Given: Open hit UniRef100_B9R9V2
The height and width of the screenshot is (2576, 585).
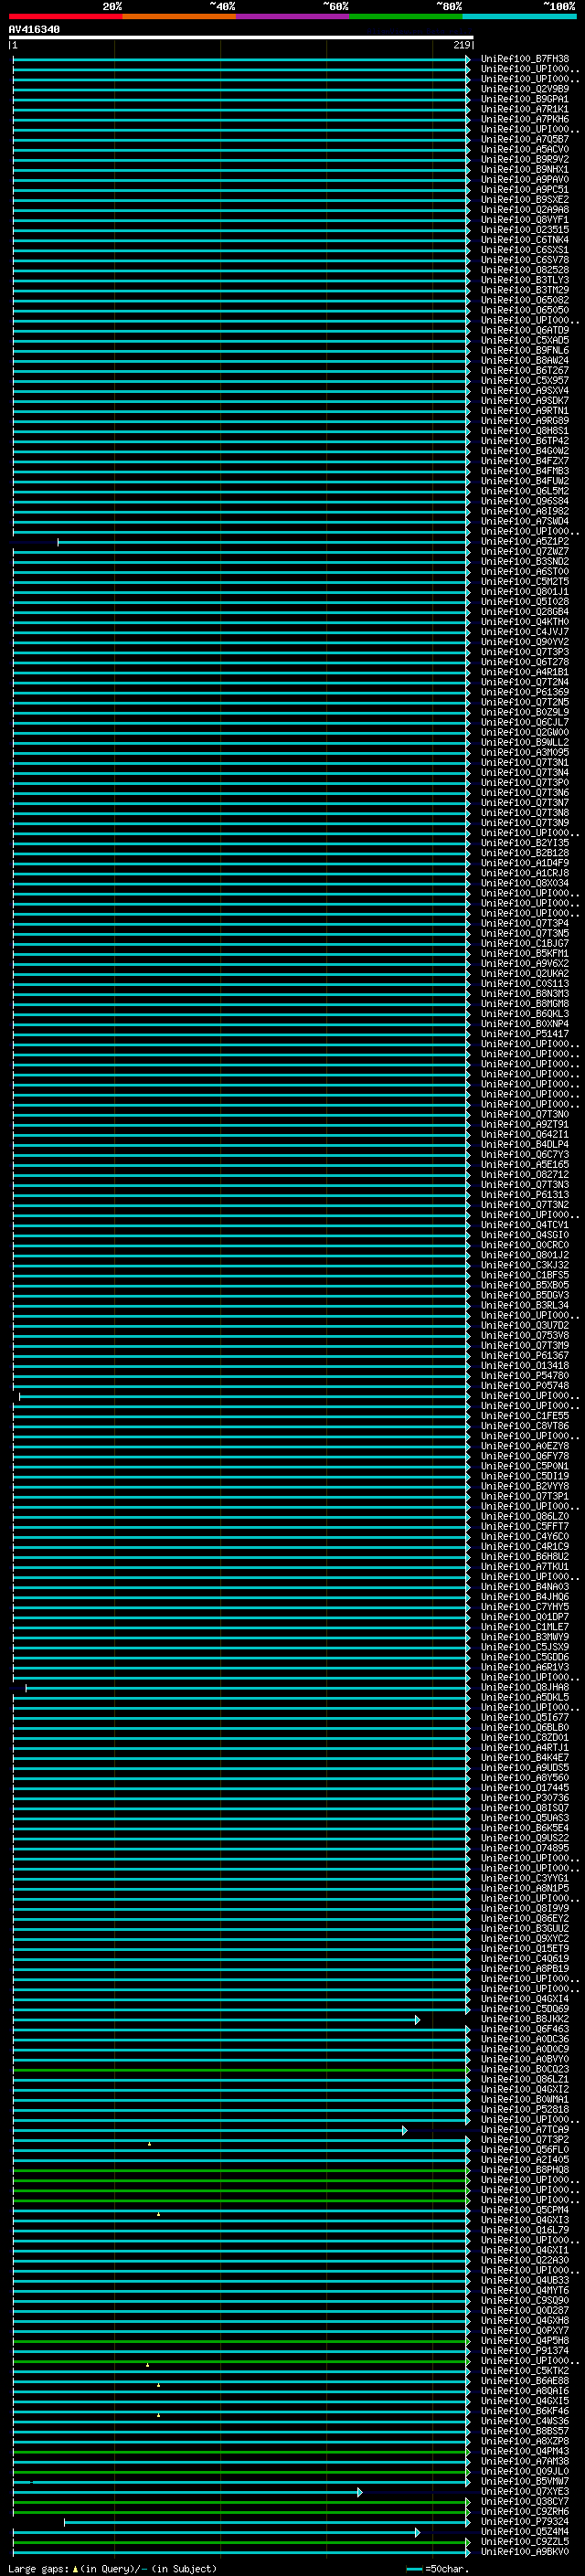Looking at the screenshot, I should click(525, 159).
